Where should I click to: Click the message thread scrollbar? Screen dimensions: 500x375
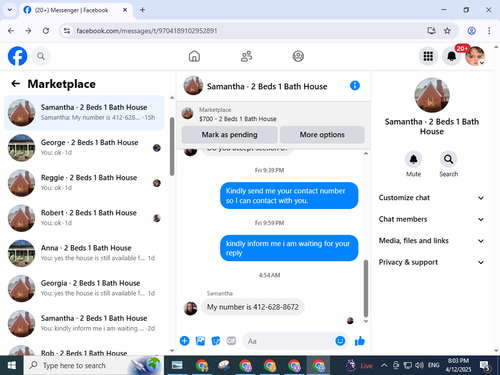coord(366,288)
